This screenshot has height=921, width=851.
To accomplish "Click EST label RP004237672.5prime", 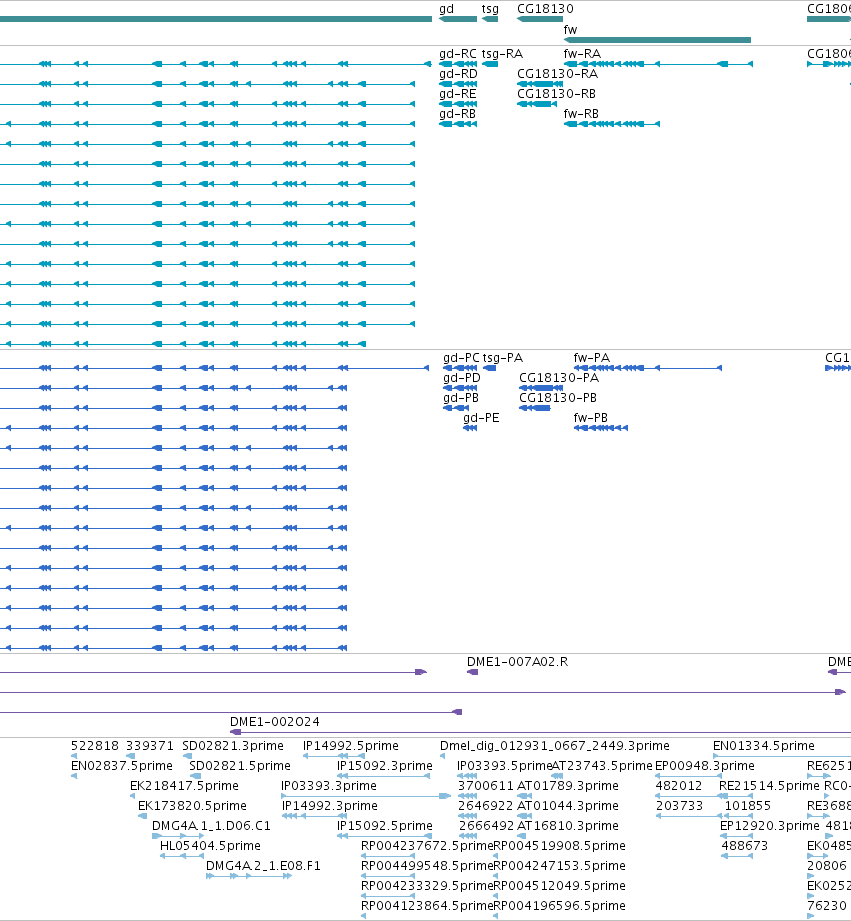I will (x=427, y=846).
